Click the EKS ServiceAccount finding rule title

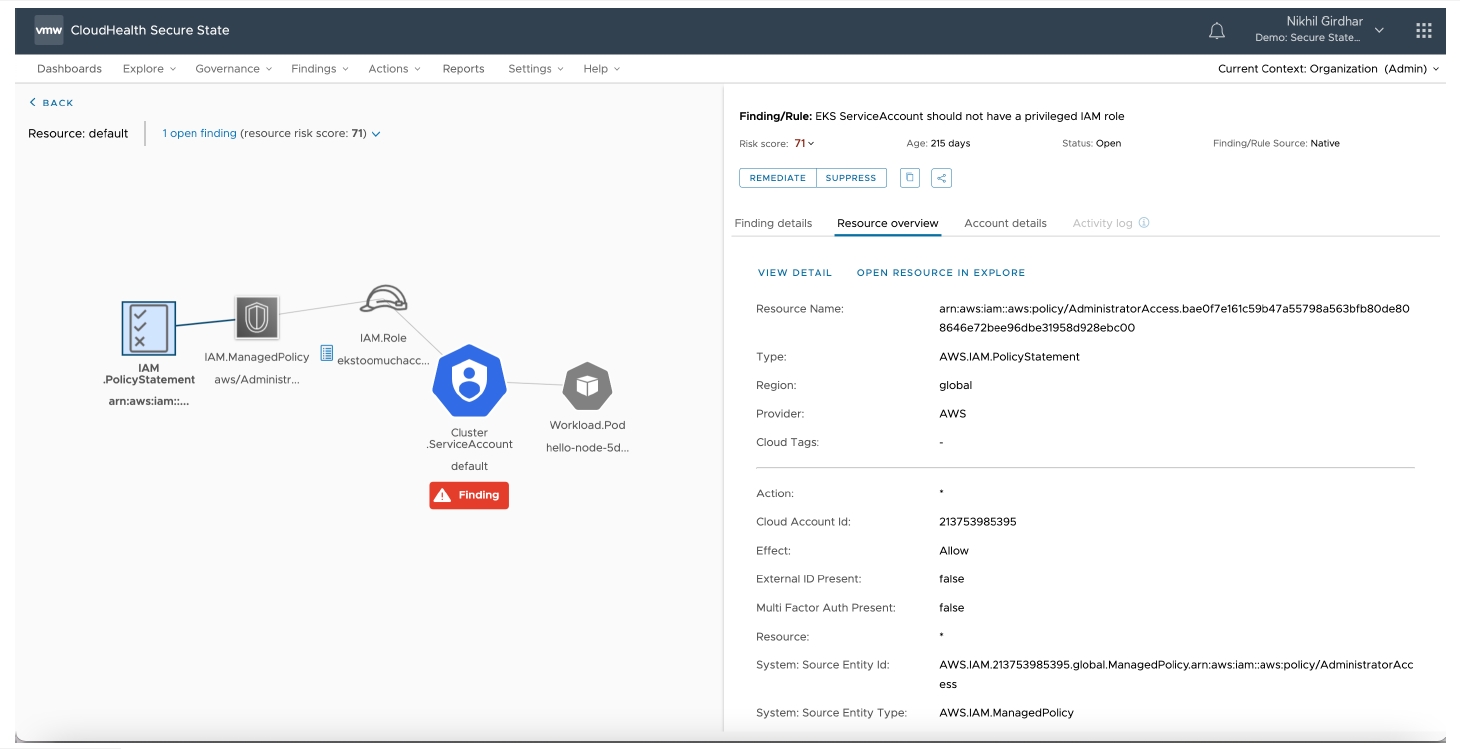point(970,116)
